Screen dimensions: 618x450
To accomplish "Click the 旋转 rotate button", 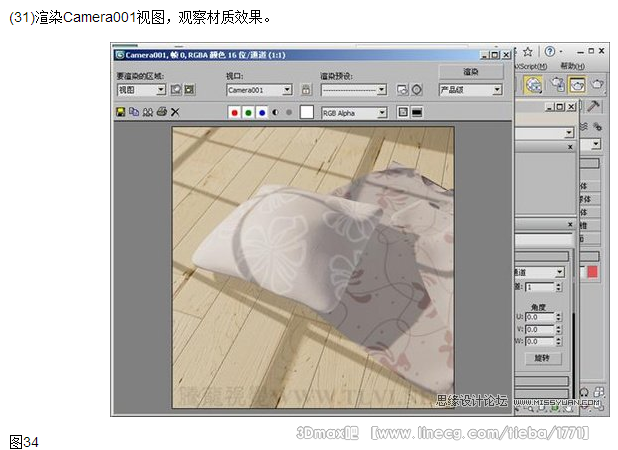I will point(543,358).
